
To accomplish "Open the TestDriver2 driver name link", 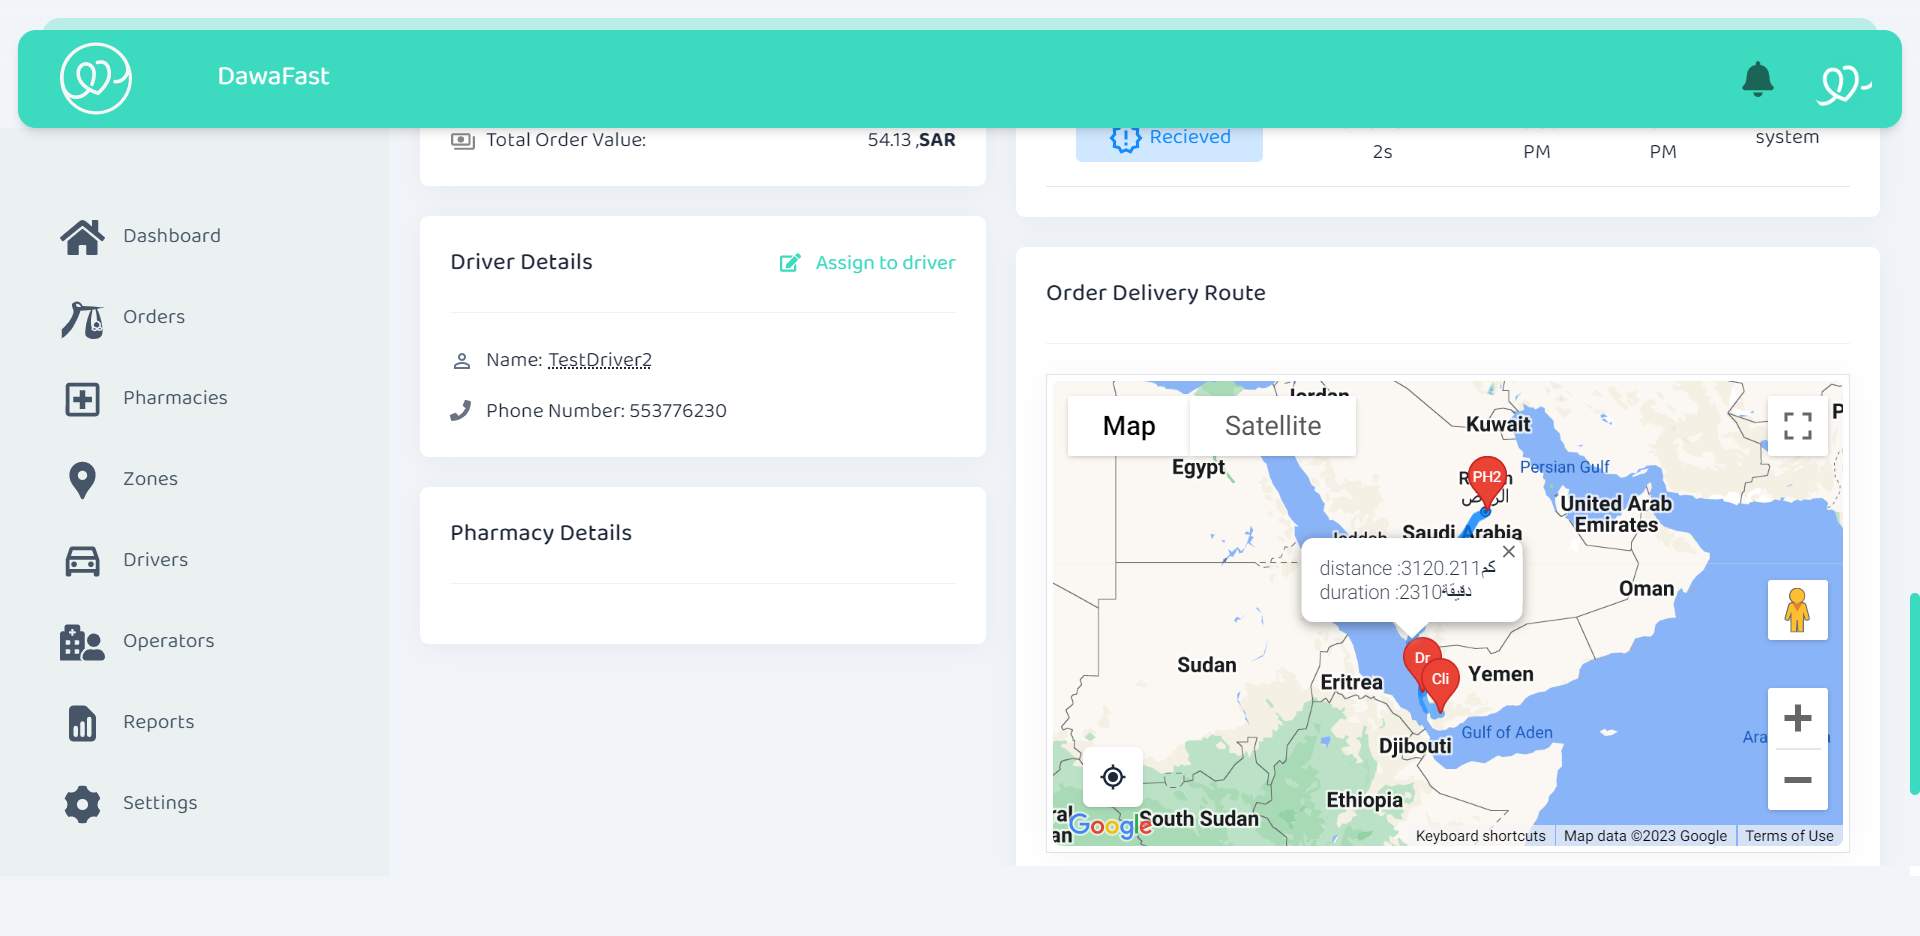I will (x=599, y=360).
